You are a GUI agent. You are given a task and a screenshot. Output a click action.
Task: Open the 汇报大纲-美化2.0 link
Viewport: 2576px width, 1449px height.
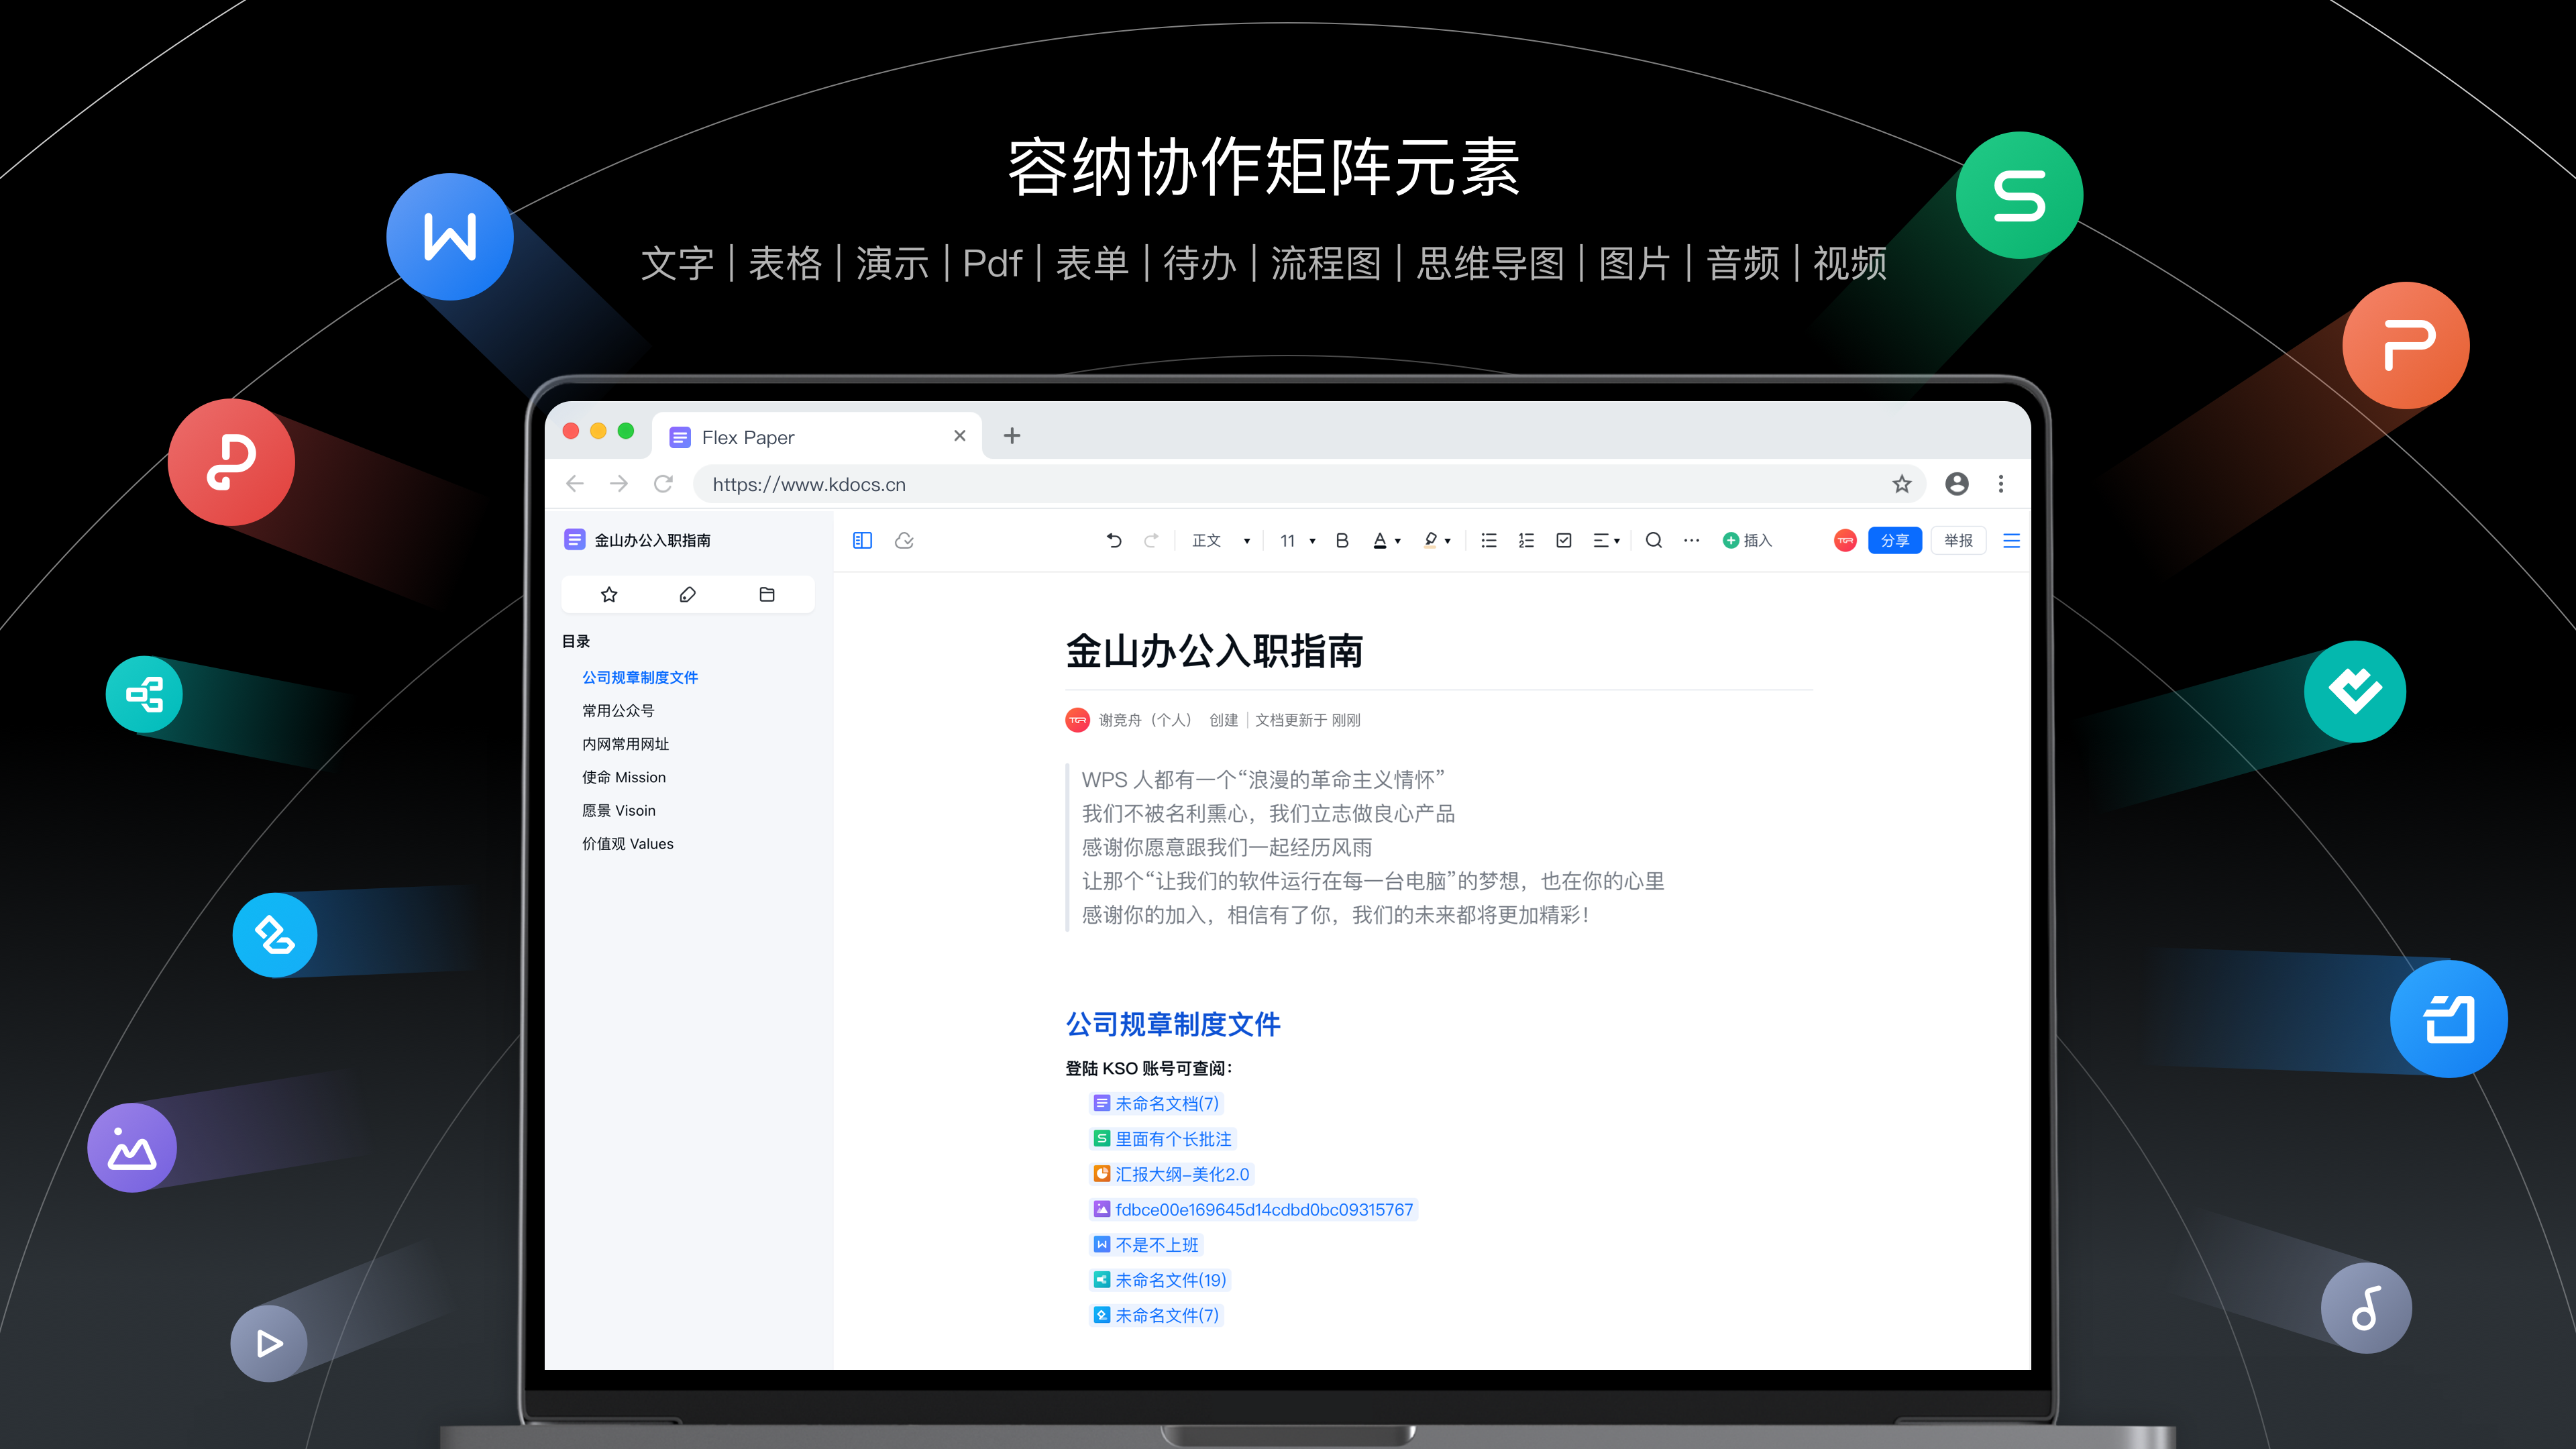(1171, 1174)
